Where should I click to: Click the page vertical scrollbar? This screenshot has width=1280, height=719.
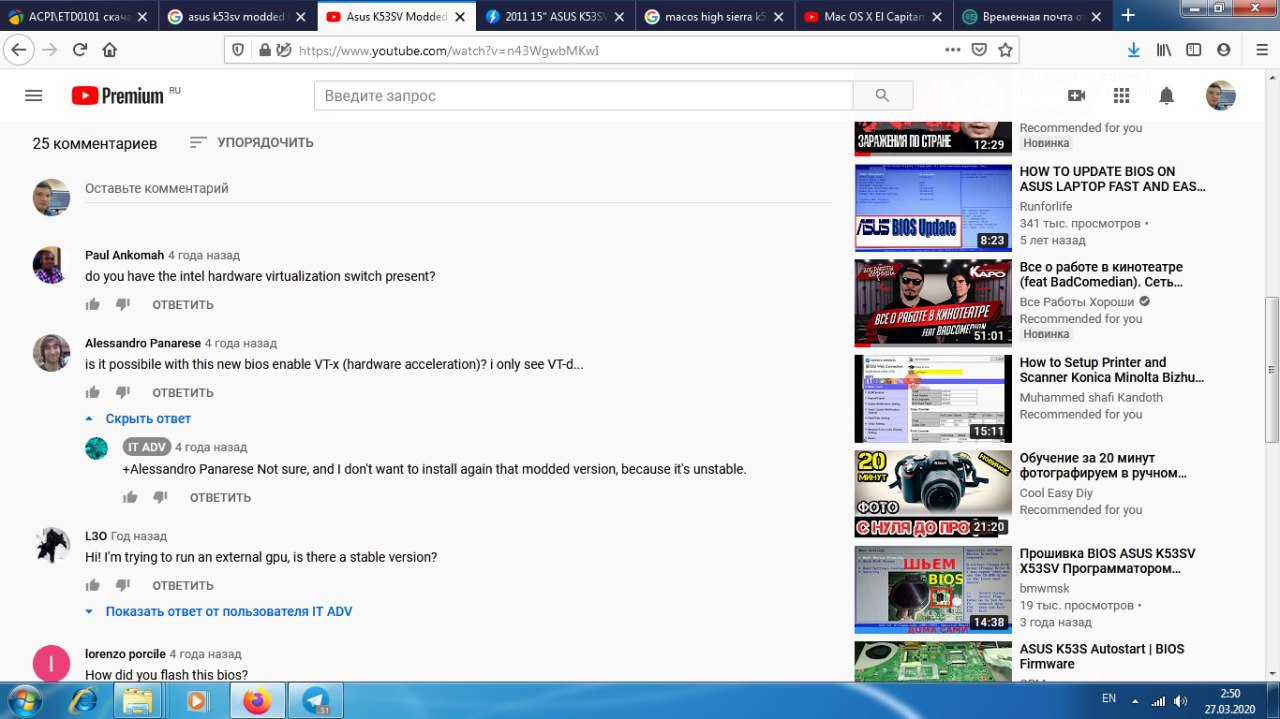click(x=1272, y=370)
